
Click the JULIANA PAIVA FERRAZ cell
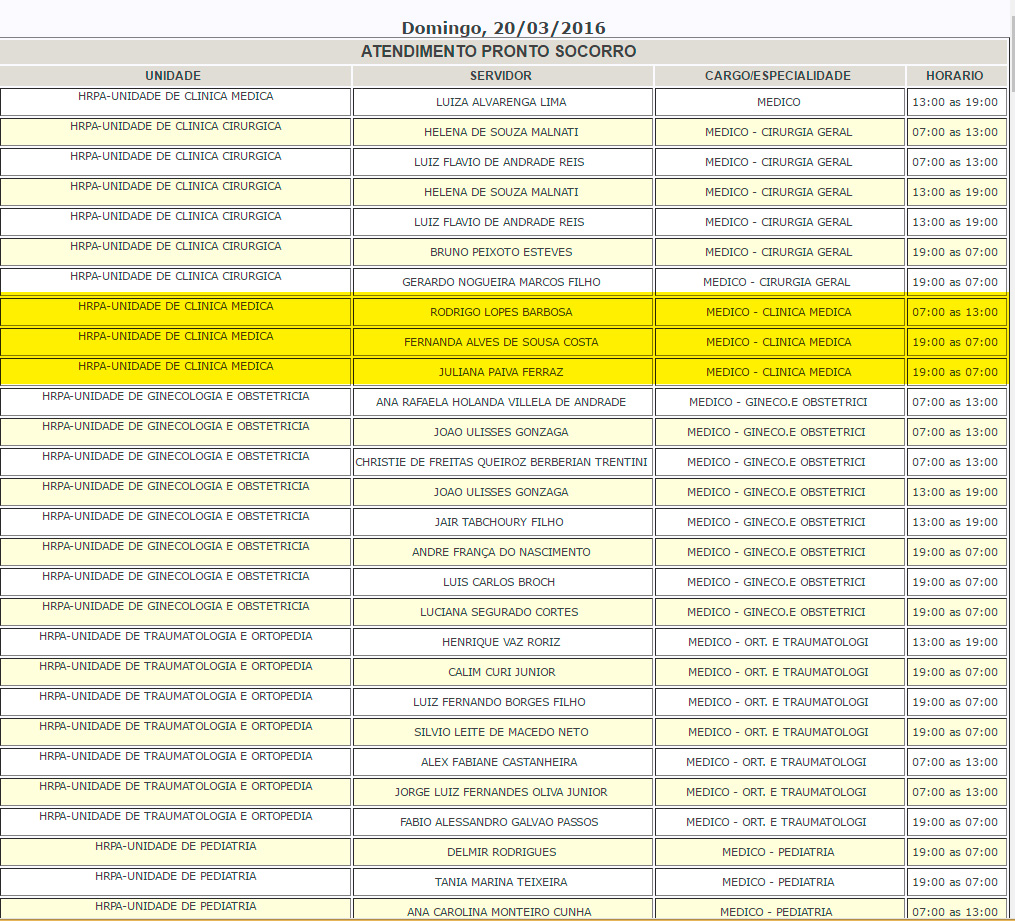click(501, 372)
